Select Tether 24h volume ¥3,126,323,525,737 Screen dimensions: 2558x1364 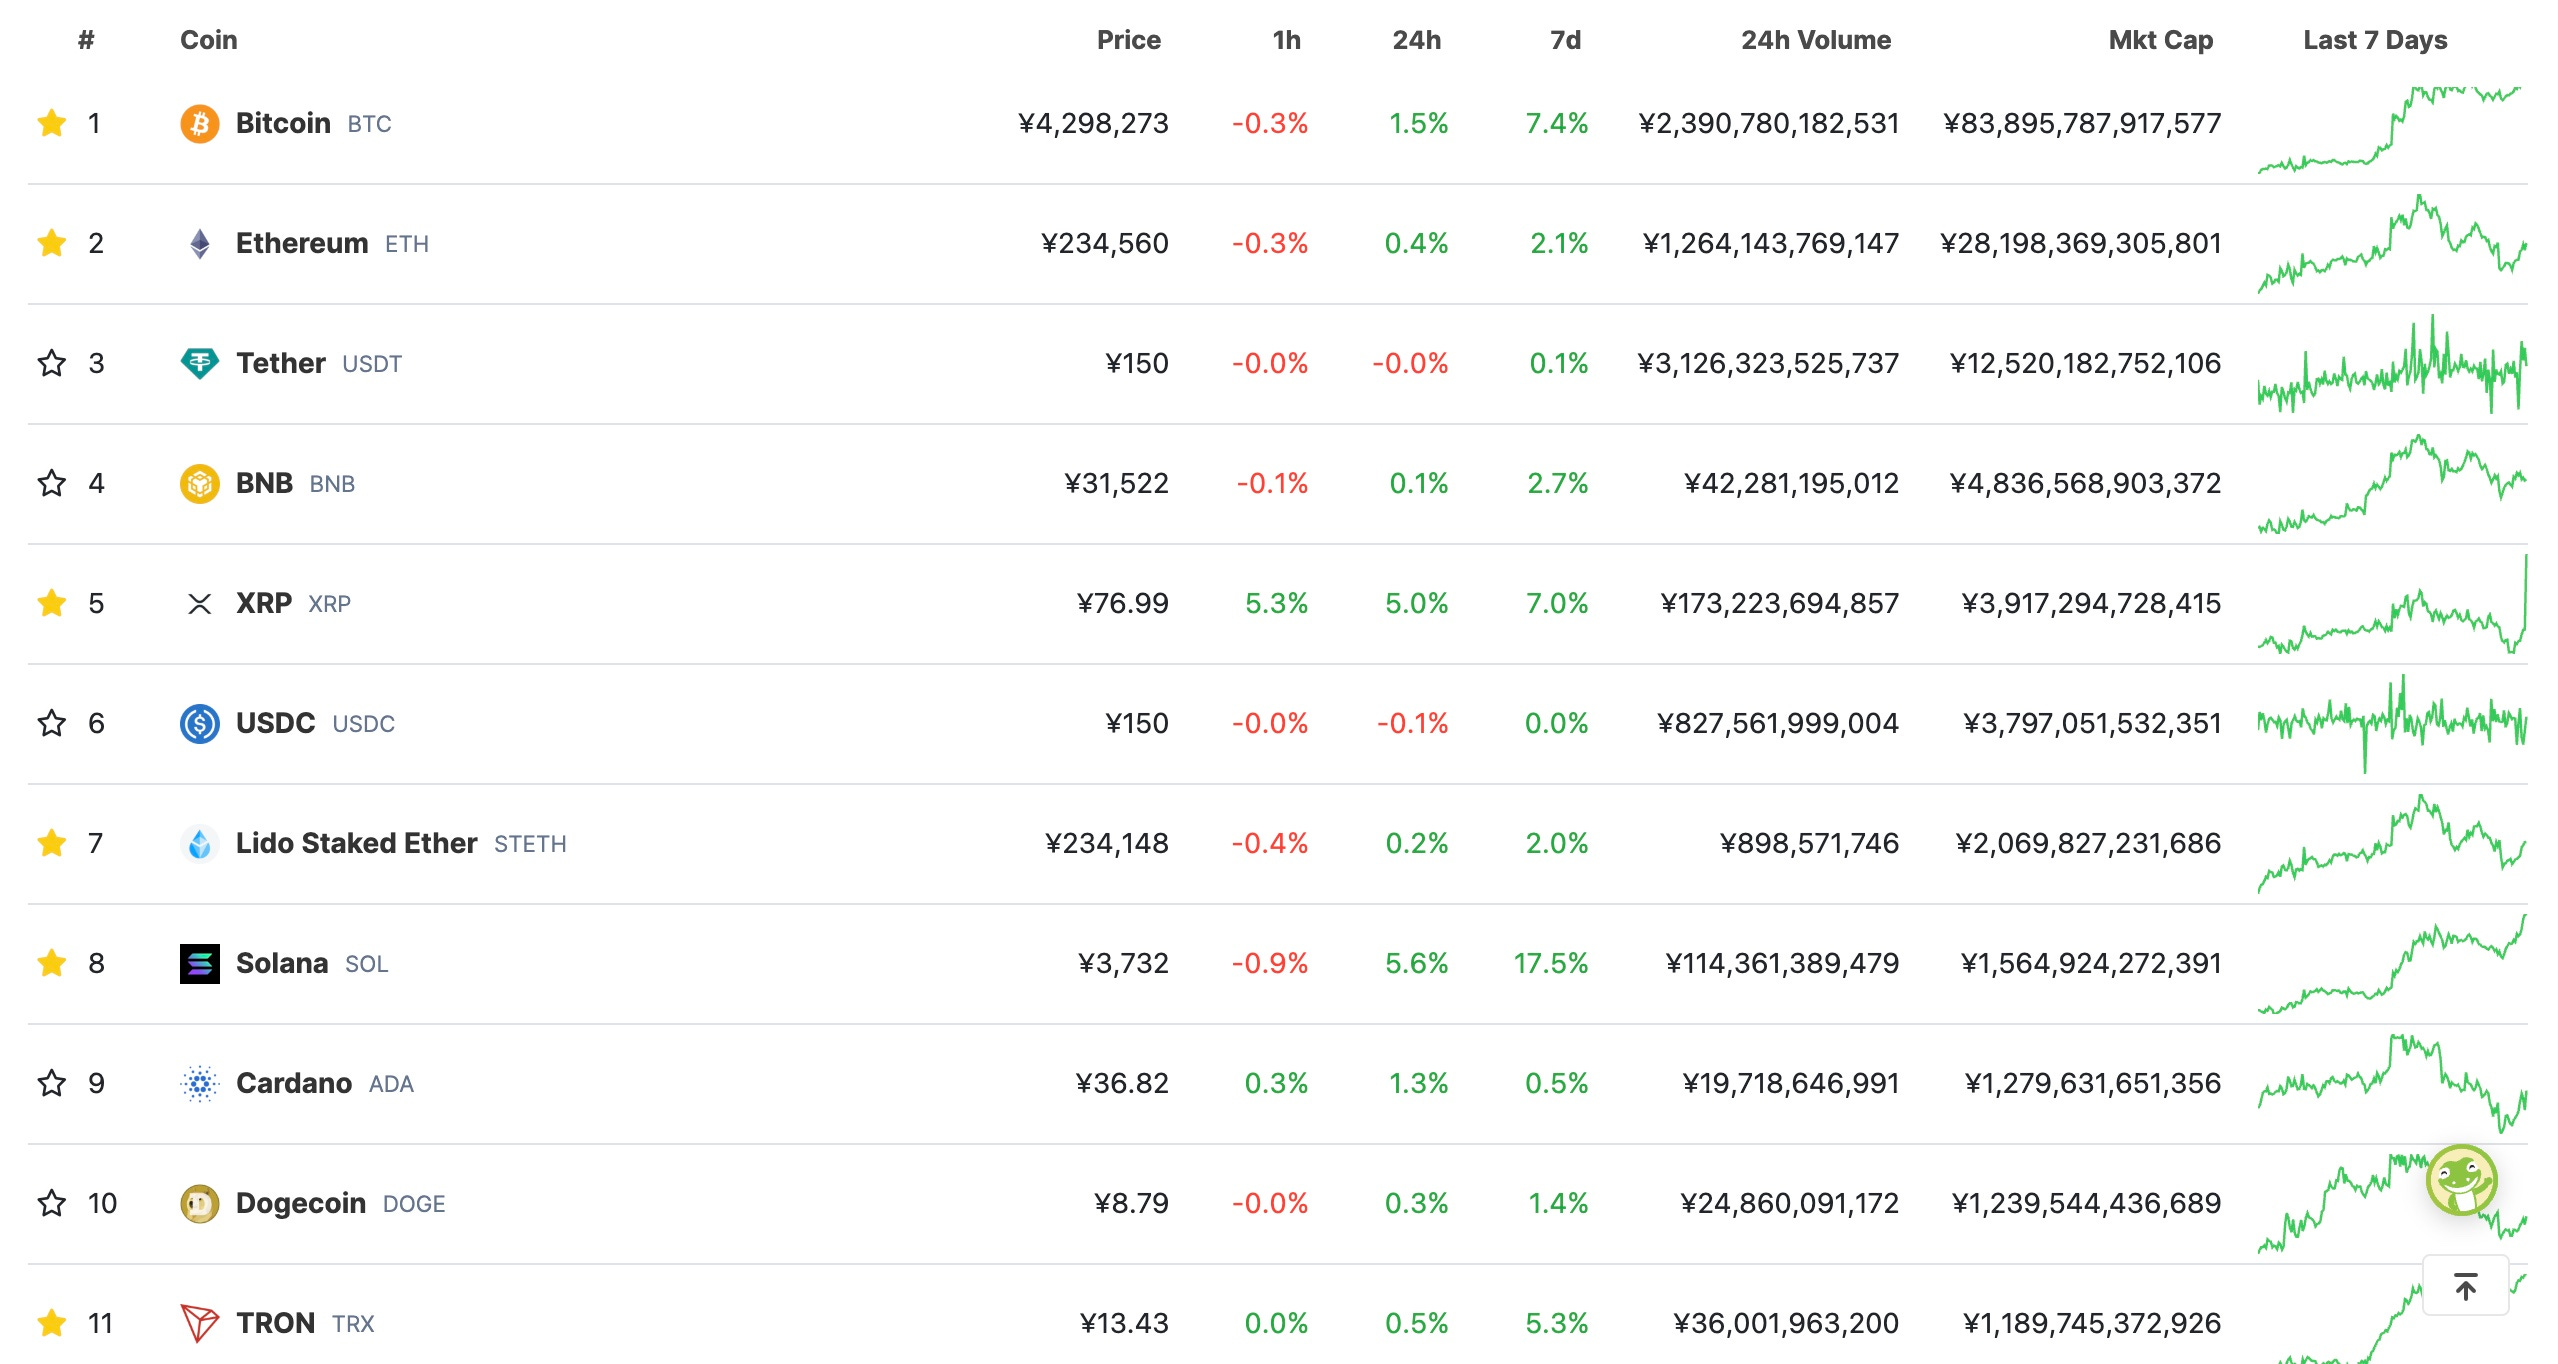[1768, 363]
